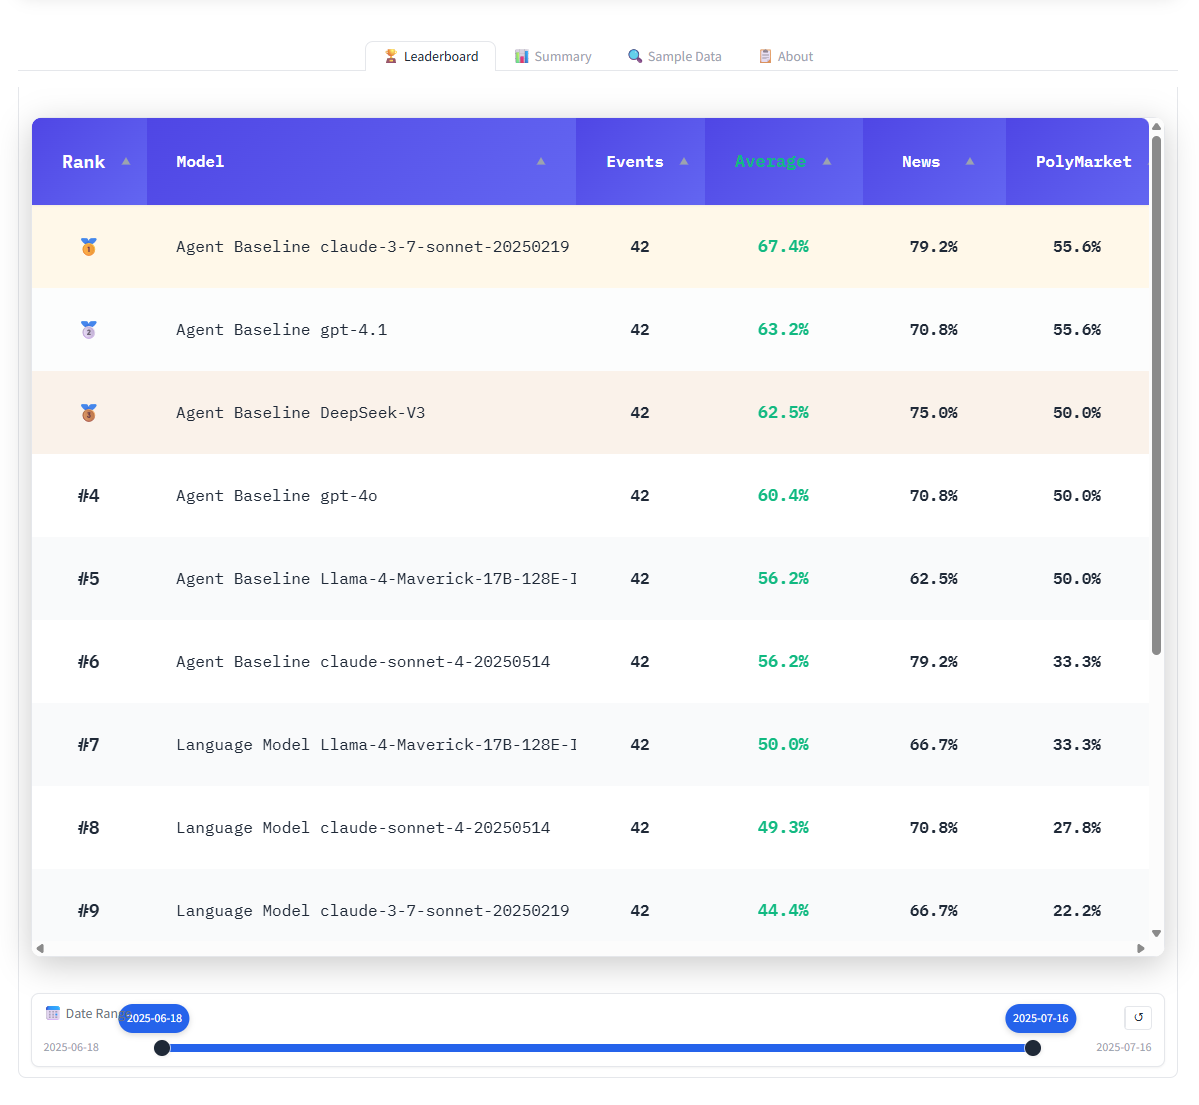Click the table scroll-up arrow
Image resolution: width=1199 pixels, height=1105 pixels.
pyautogui.click(x=1156, y=126)
